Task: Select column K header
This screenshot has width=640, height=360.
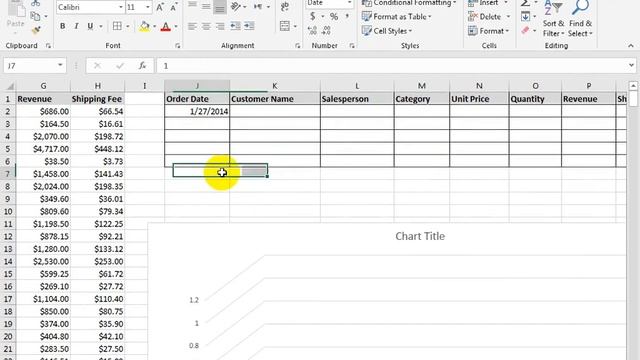Action: [275, 86]
